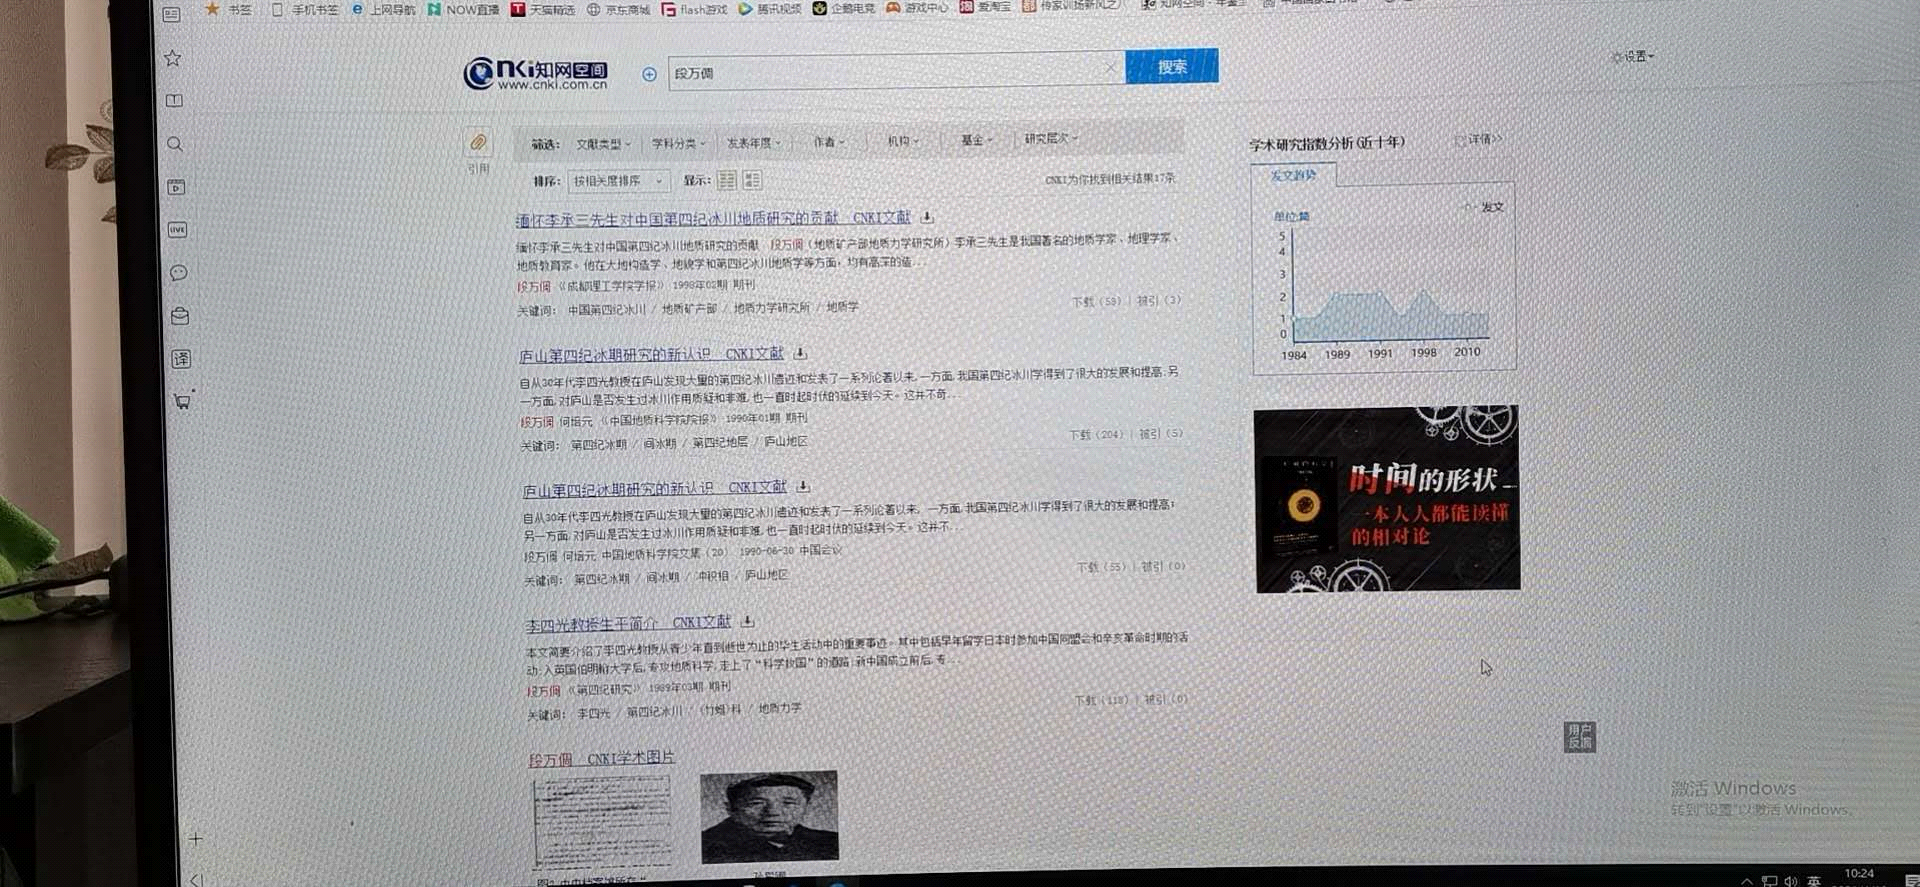The width and height of the screenshot is (1920, 887).
Task: Click the blue 搜索 search button
Action: click(1171, 67)
